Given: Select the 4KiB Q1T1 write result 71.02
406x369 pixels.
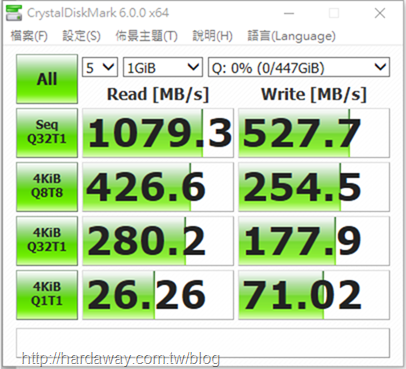Looking at the screenshot, I should [x=314, y=295].
